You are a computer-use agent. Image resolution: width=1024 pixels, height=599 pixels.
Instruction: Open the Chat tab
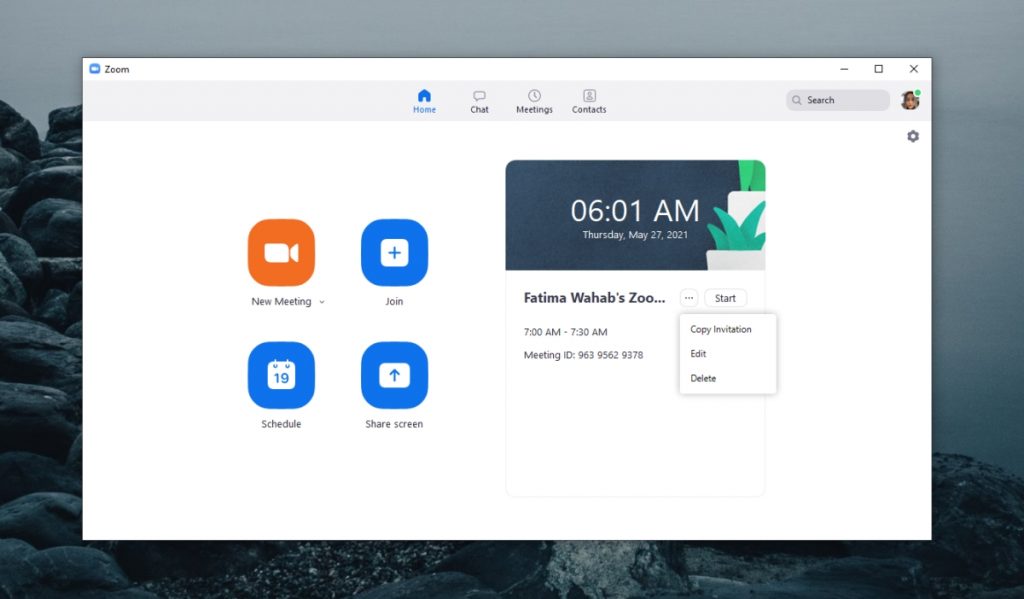pos(479,100)
